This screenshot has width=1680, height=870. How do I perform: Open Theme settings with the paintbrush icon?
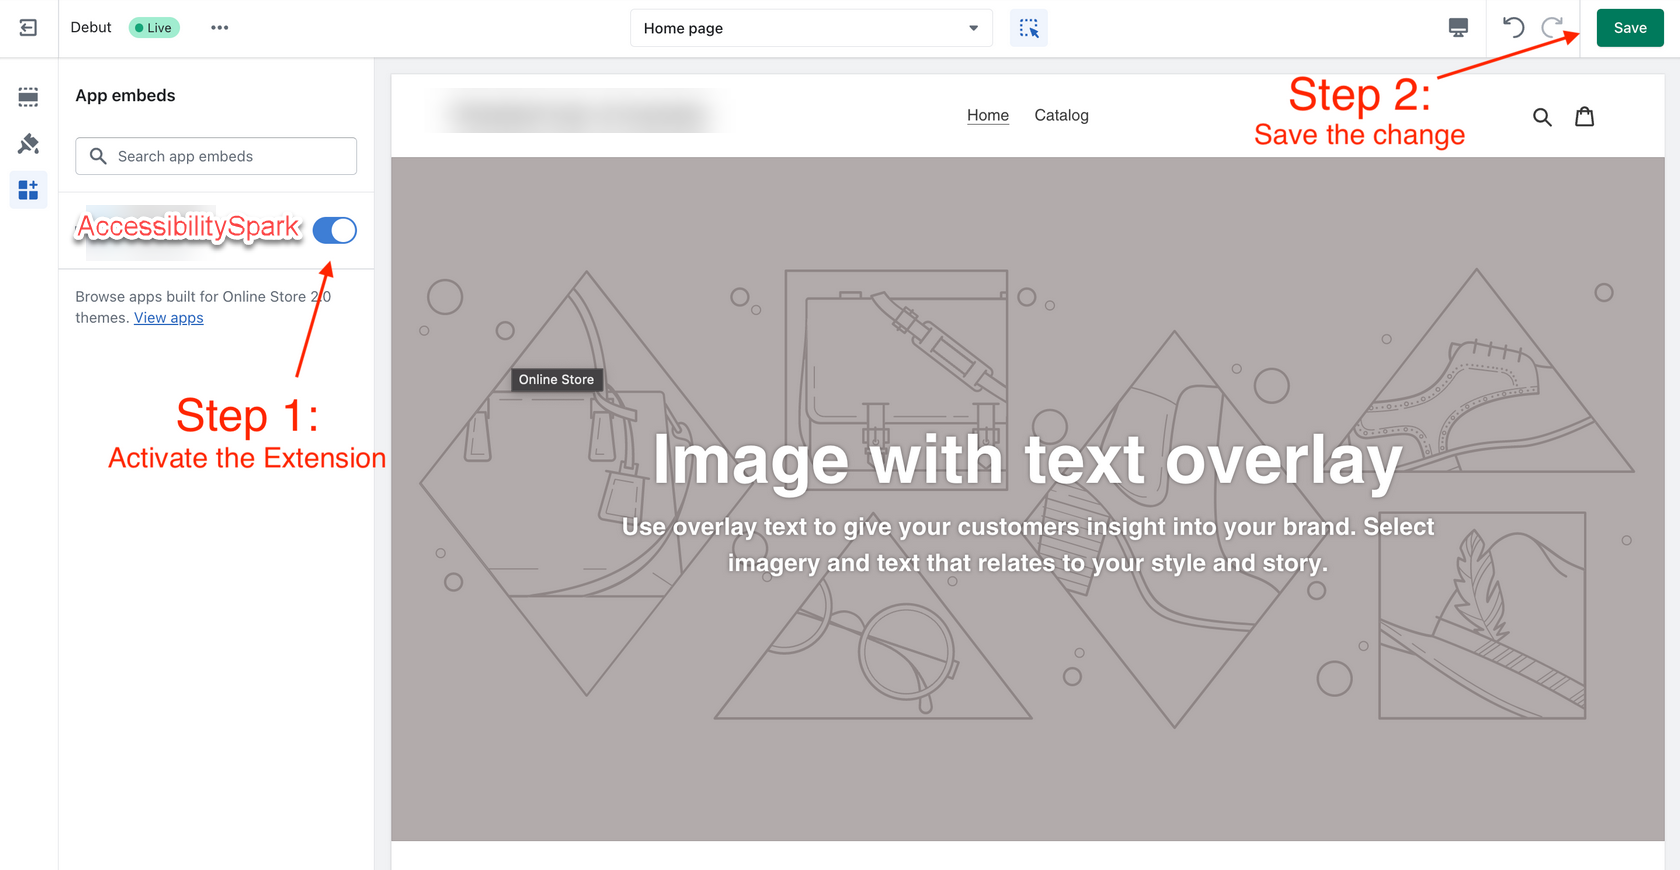(x=28, y=144)
